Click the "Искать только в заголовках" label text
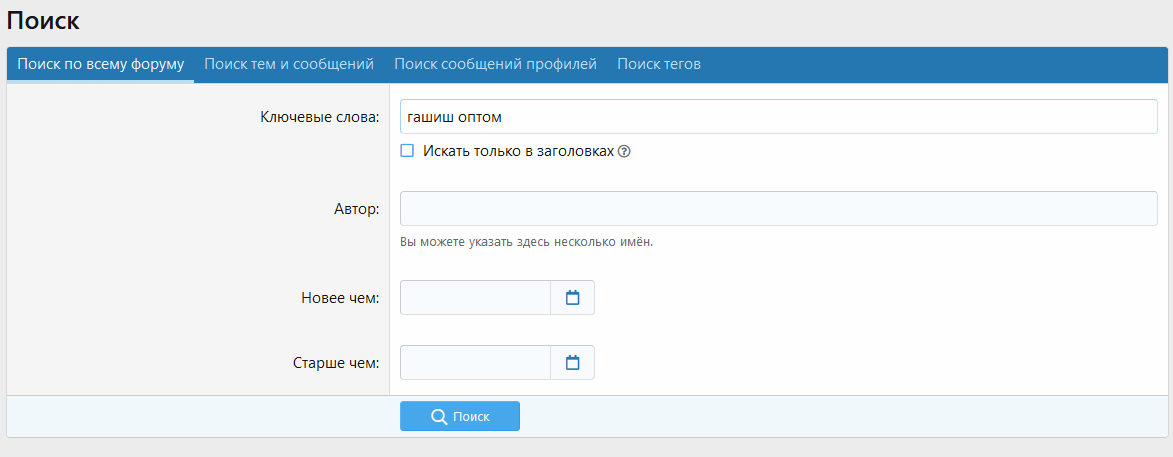This screenshot has width=1173, height=457. tap(518, 152)
